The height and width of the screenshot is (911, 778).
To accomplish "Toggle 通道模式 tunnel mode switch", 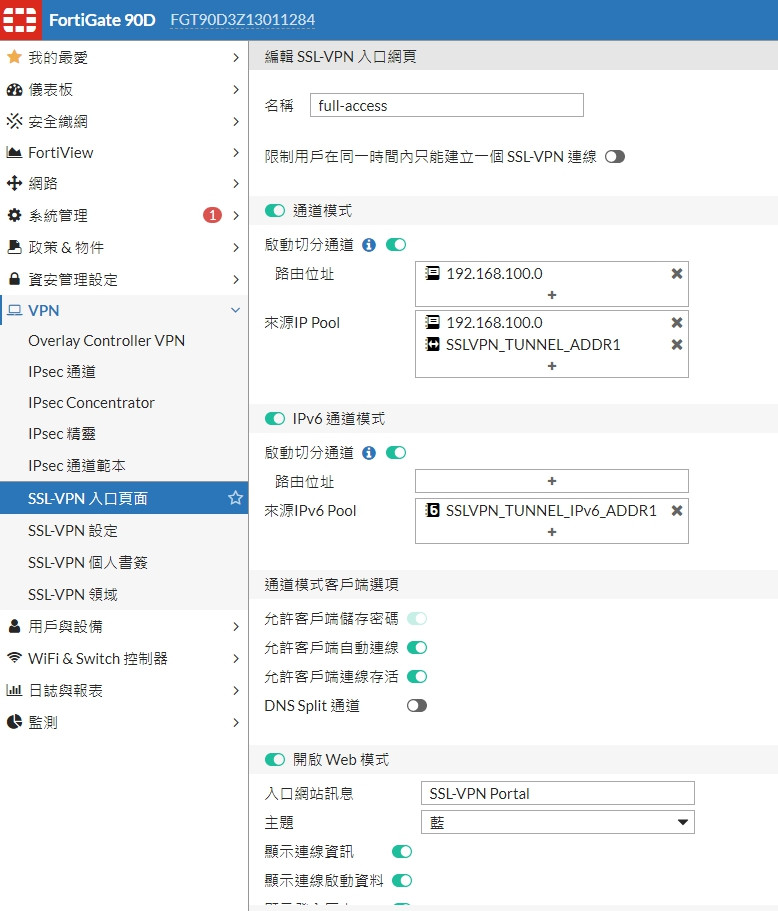I will point(275,210).
